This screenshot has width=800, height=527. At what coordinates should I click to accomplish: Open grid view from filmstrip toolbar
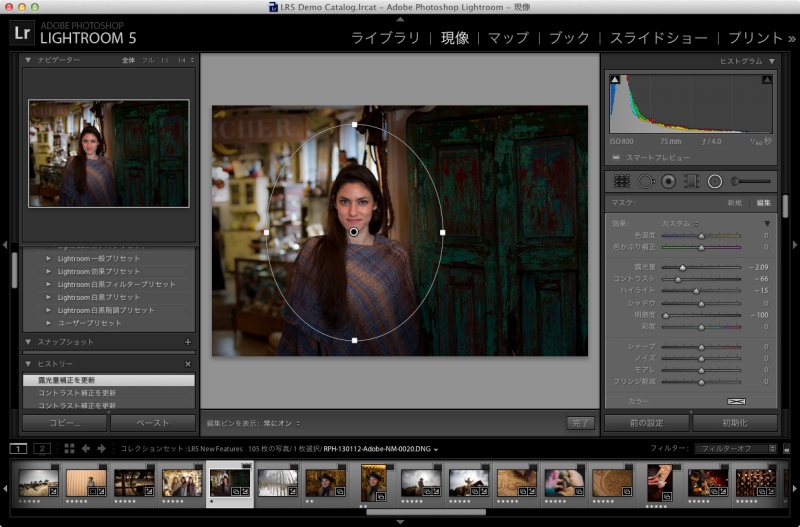pos(70,449)
